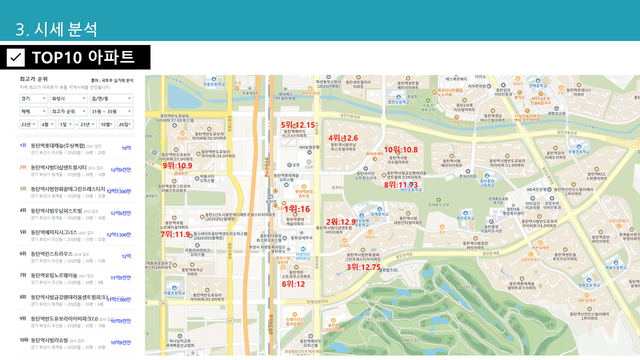The width and height of the screenshot is (640, 360).
Task: Open the 최고가 순위 sort dropdown
Action: click(x=69, y=111)
